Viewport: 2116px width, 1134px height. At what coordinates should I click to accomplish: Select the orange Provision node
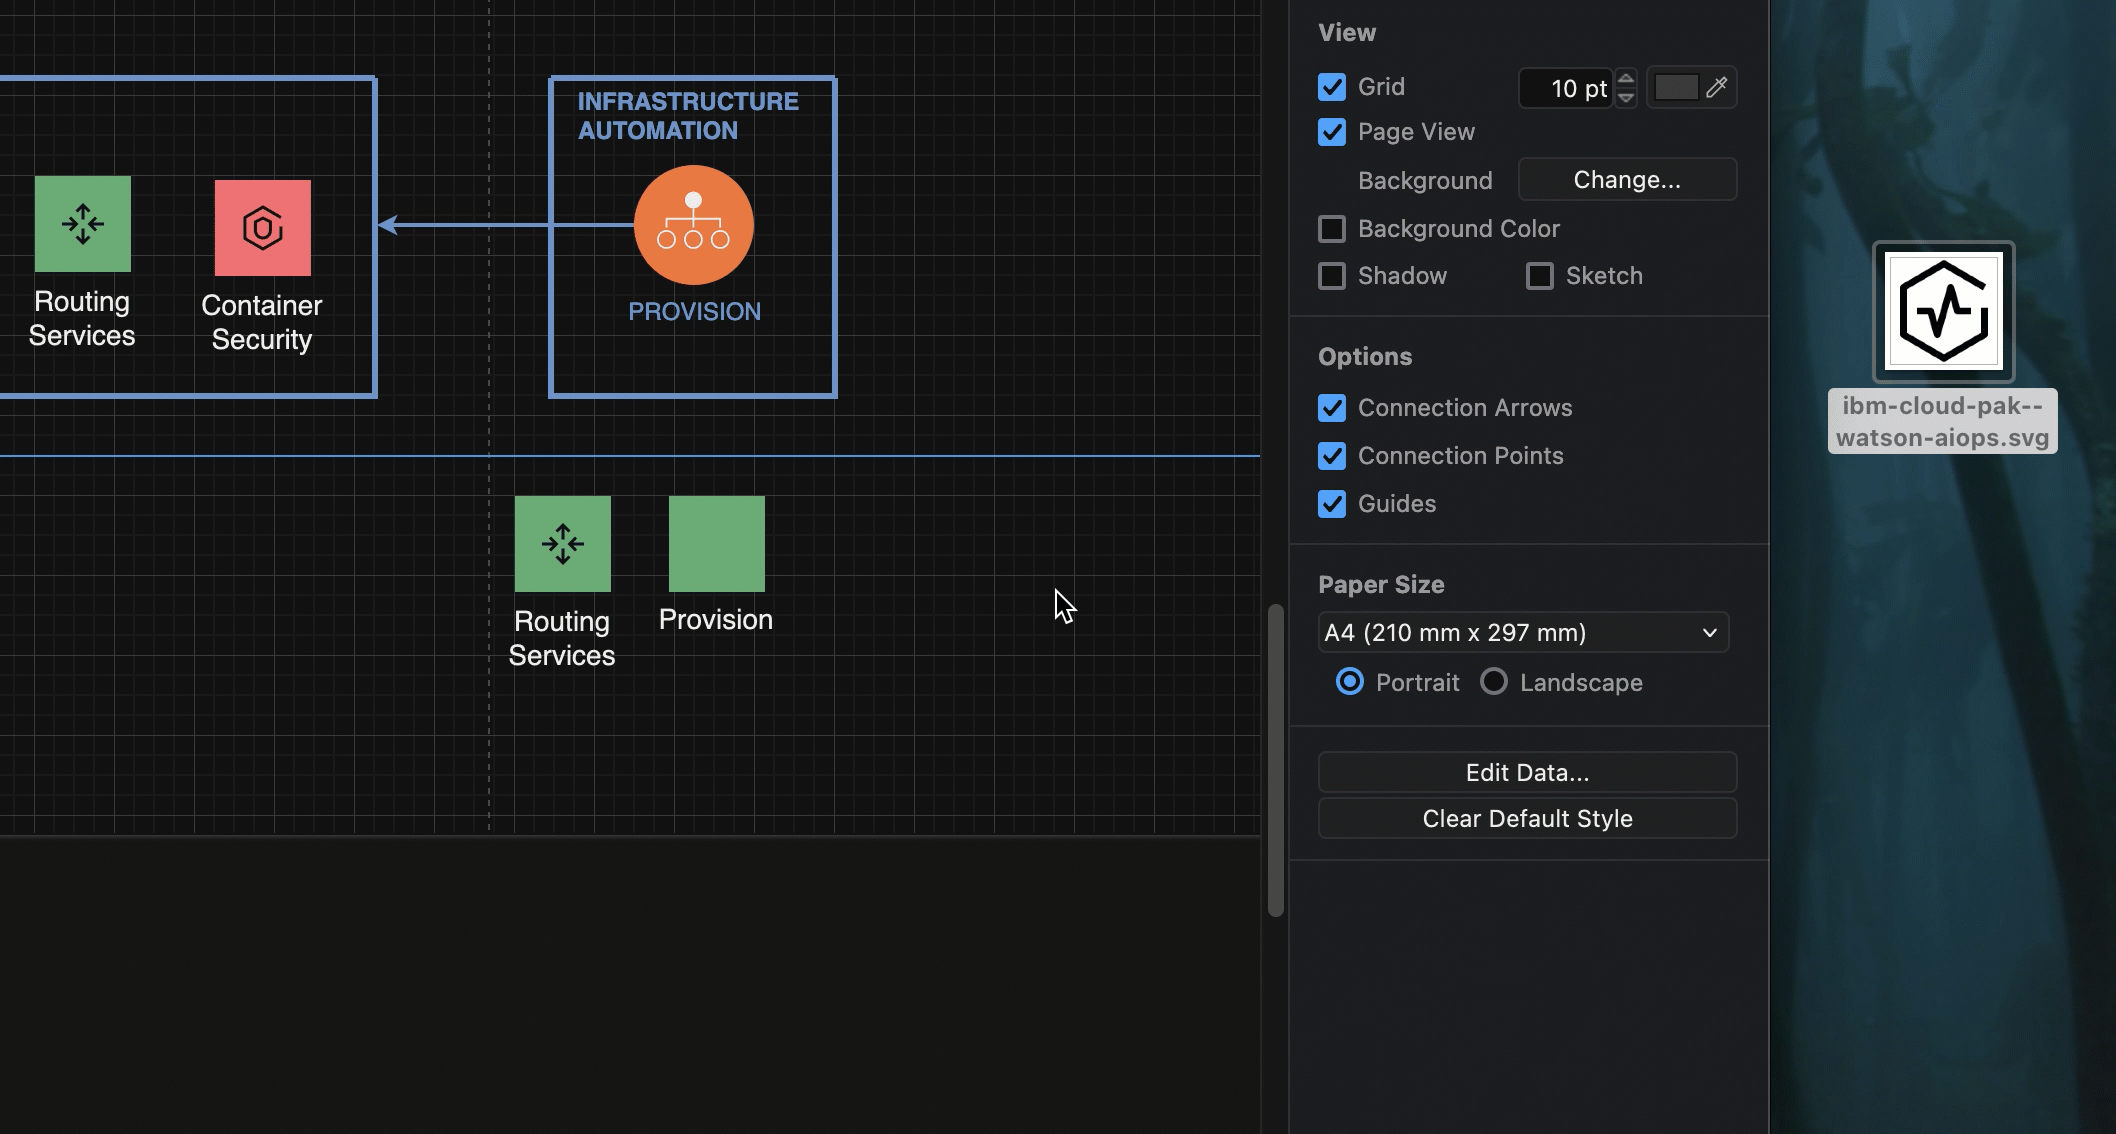coord(693,224)
